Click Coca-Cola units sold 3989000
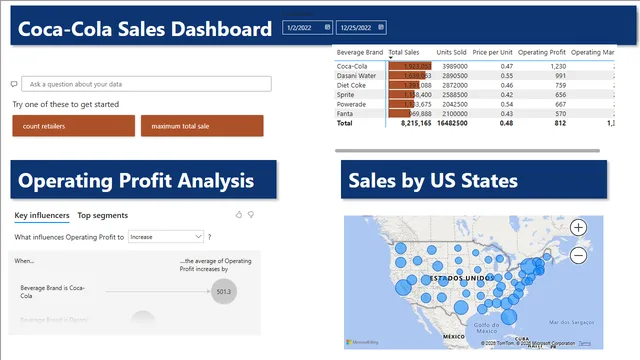 click(455, 66)
